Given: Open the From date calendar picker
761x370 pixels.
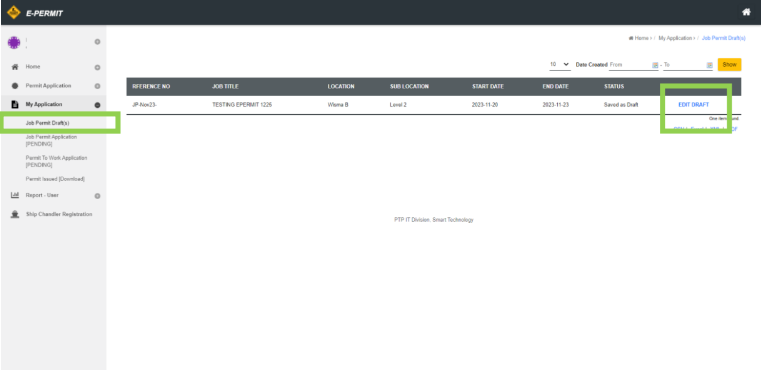Looking at the screenshot, I should point(655,65).
